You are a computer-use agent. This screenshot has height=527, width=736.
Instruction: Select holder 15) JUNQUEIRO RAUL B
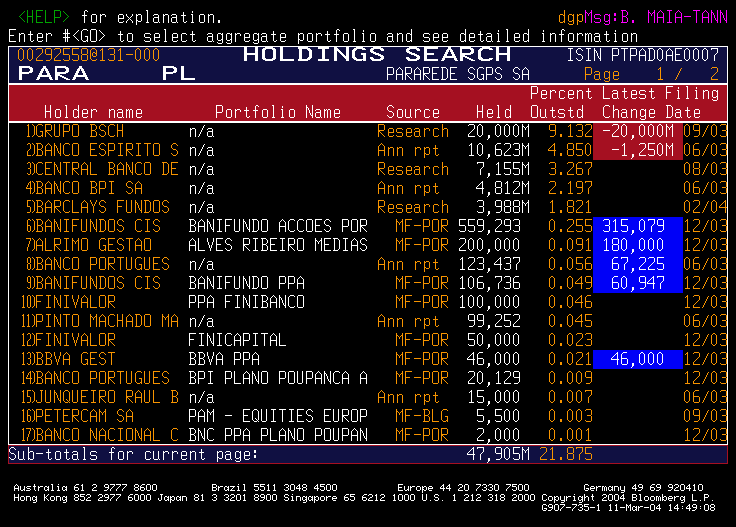pos(100,397)
